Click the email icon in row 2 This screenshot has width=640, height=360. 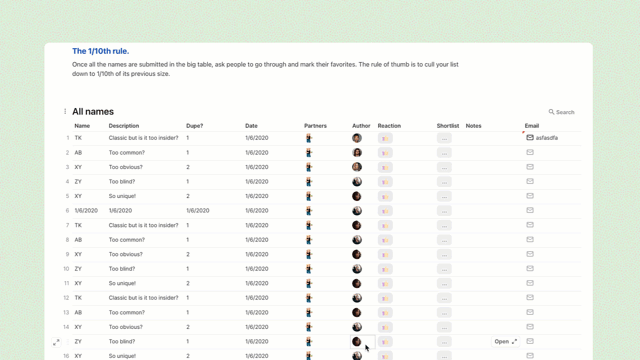click(x=530, y=152)
